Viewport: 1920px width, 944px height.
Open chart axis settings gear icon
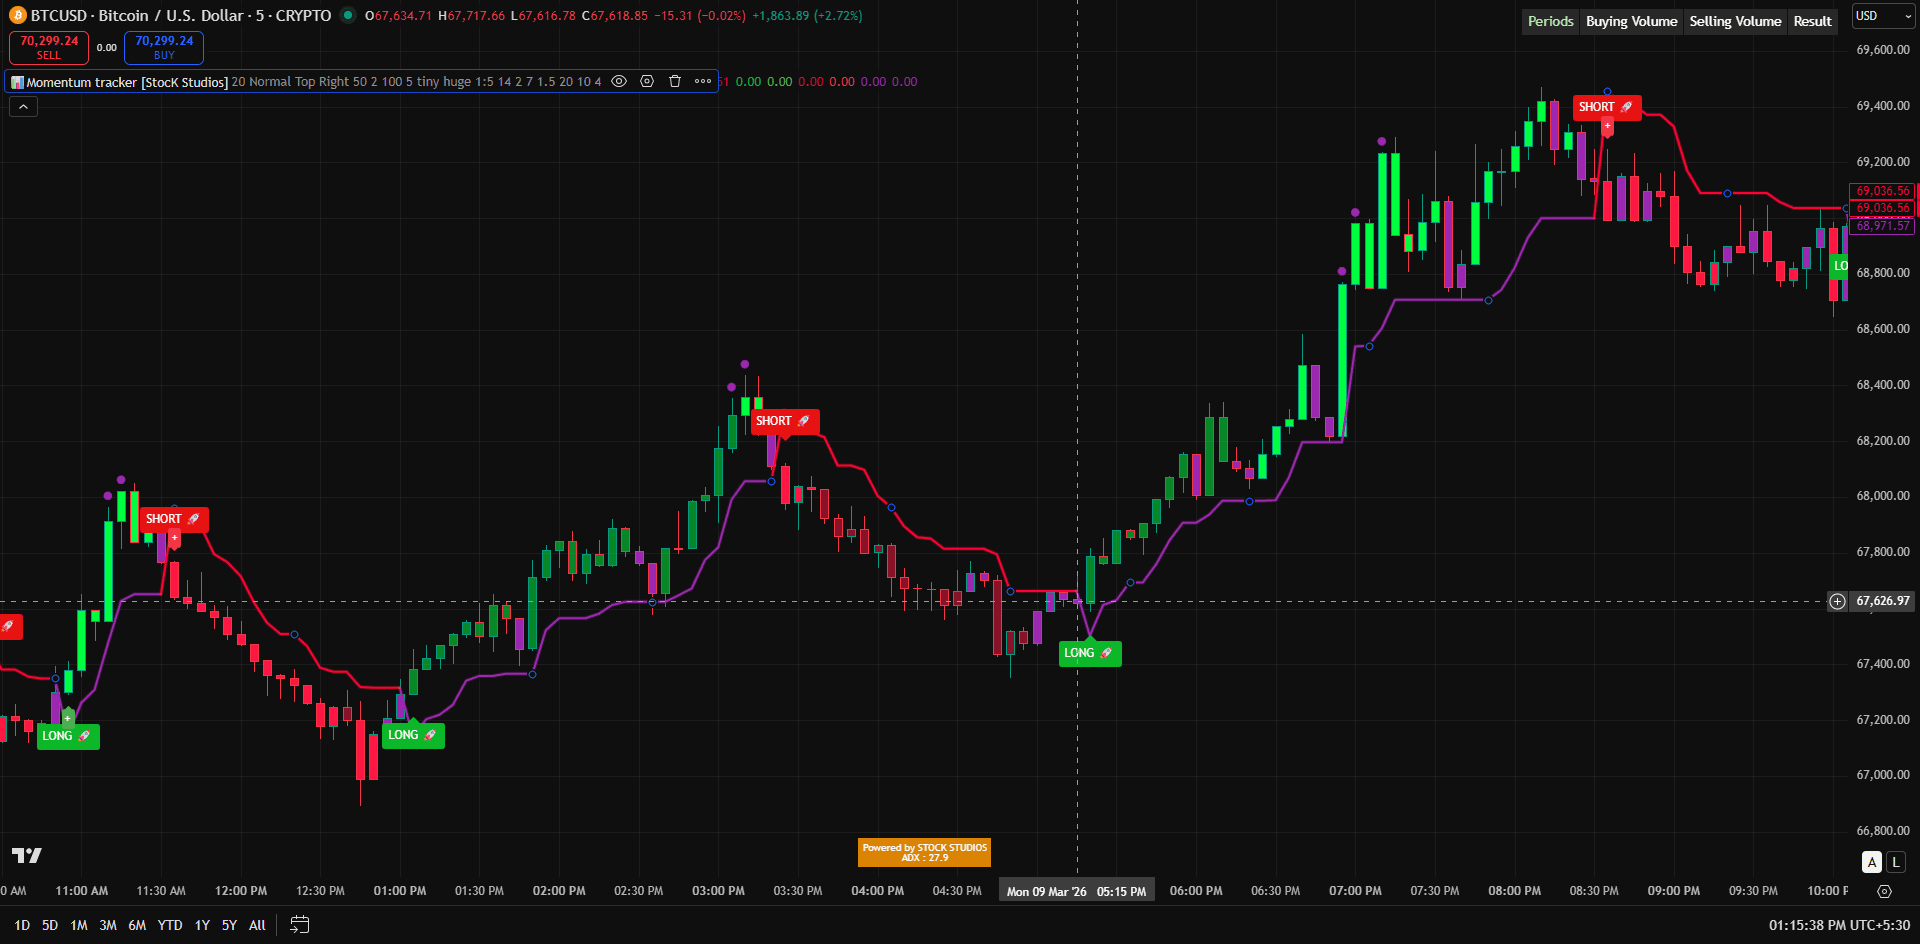click(1884, 891)
